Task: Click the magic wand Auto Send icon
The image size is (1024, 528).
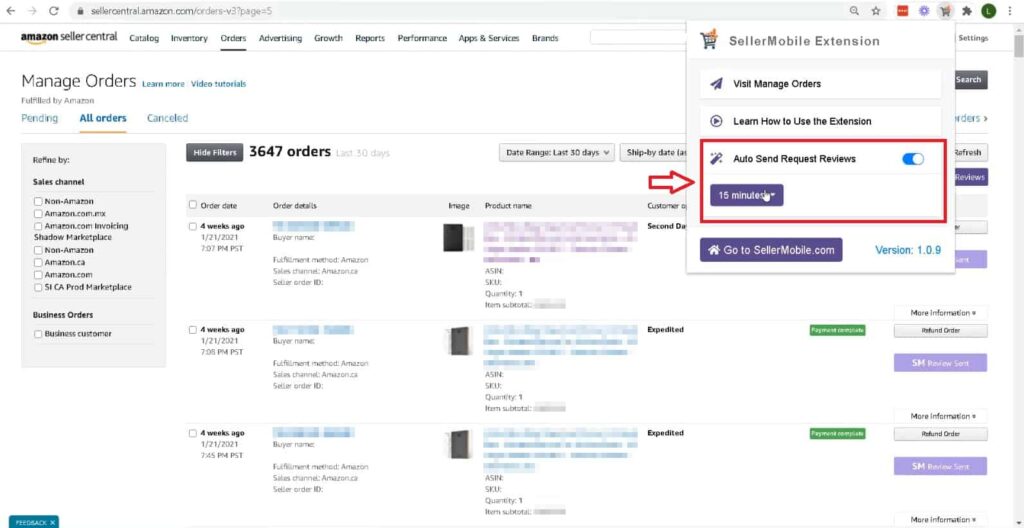Action: [716, 159]
